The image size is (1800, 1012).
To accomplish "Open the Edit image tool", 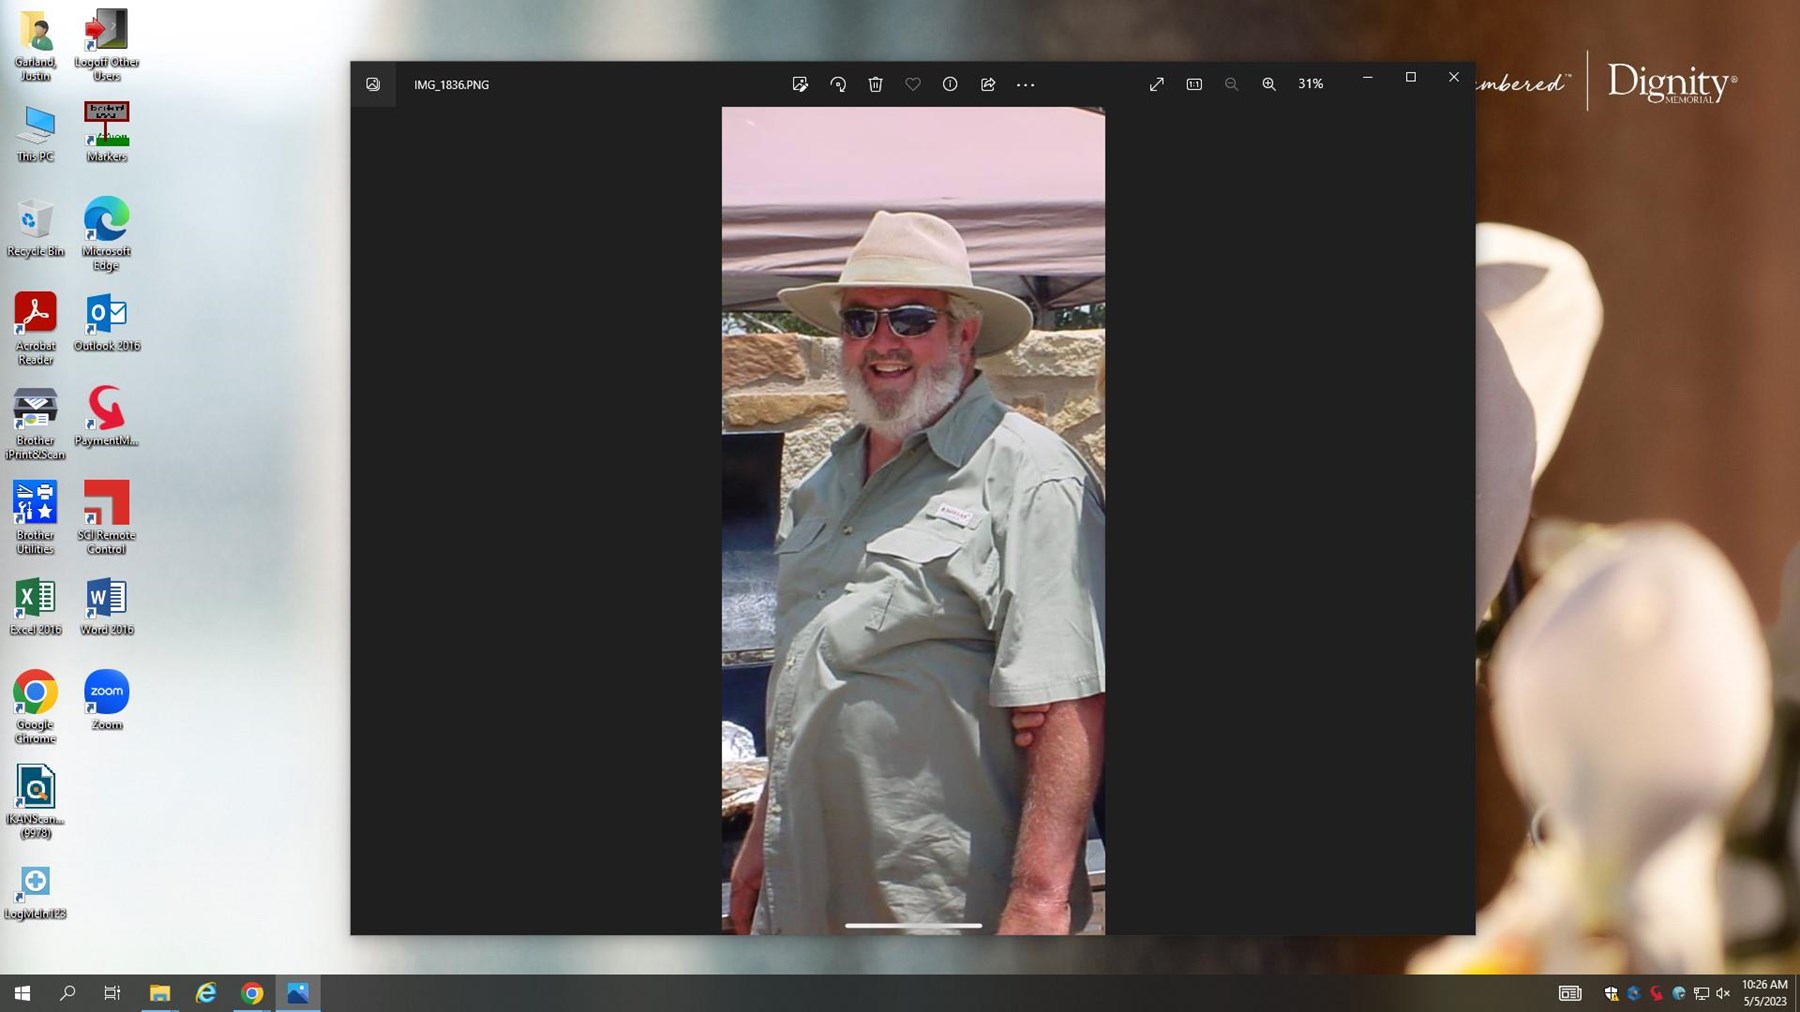I will [x=800, y=85].
